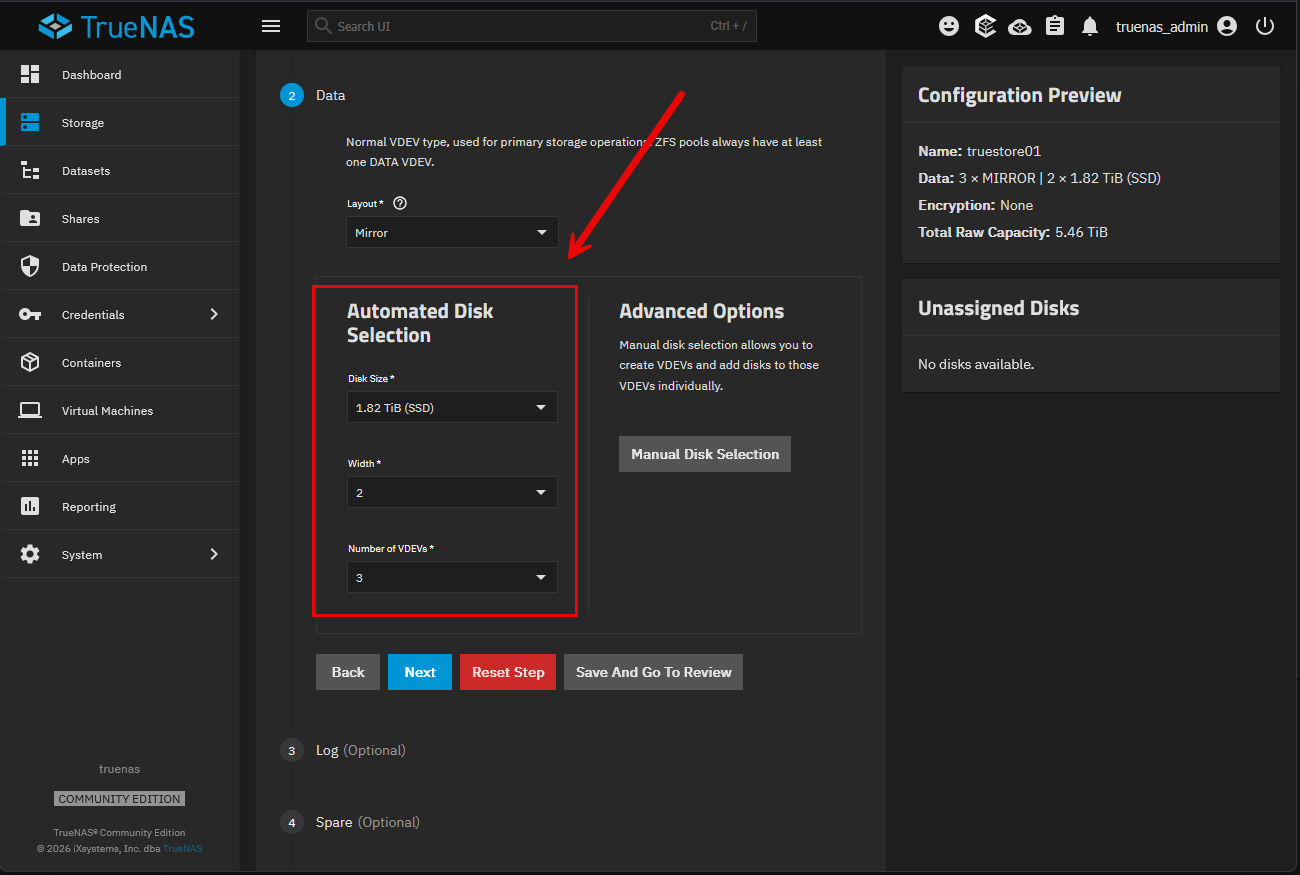1300x875 pixels.
Task: Click the TrueNAS logo
Action: (x=117, y=26)
